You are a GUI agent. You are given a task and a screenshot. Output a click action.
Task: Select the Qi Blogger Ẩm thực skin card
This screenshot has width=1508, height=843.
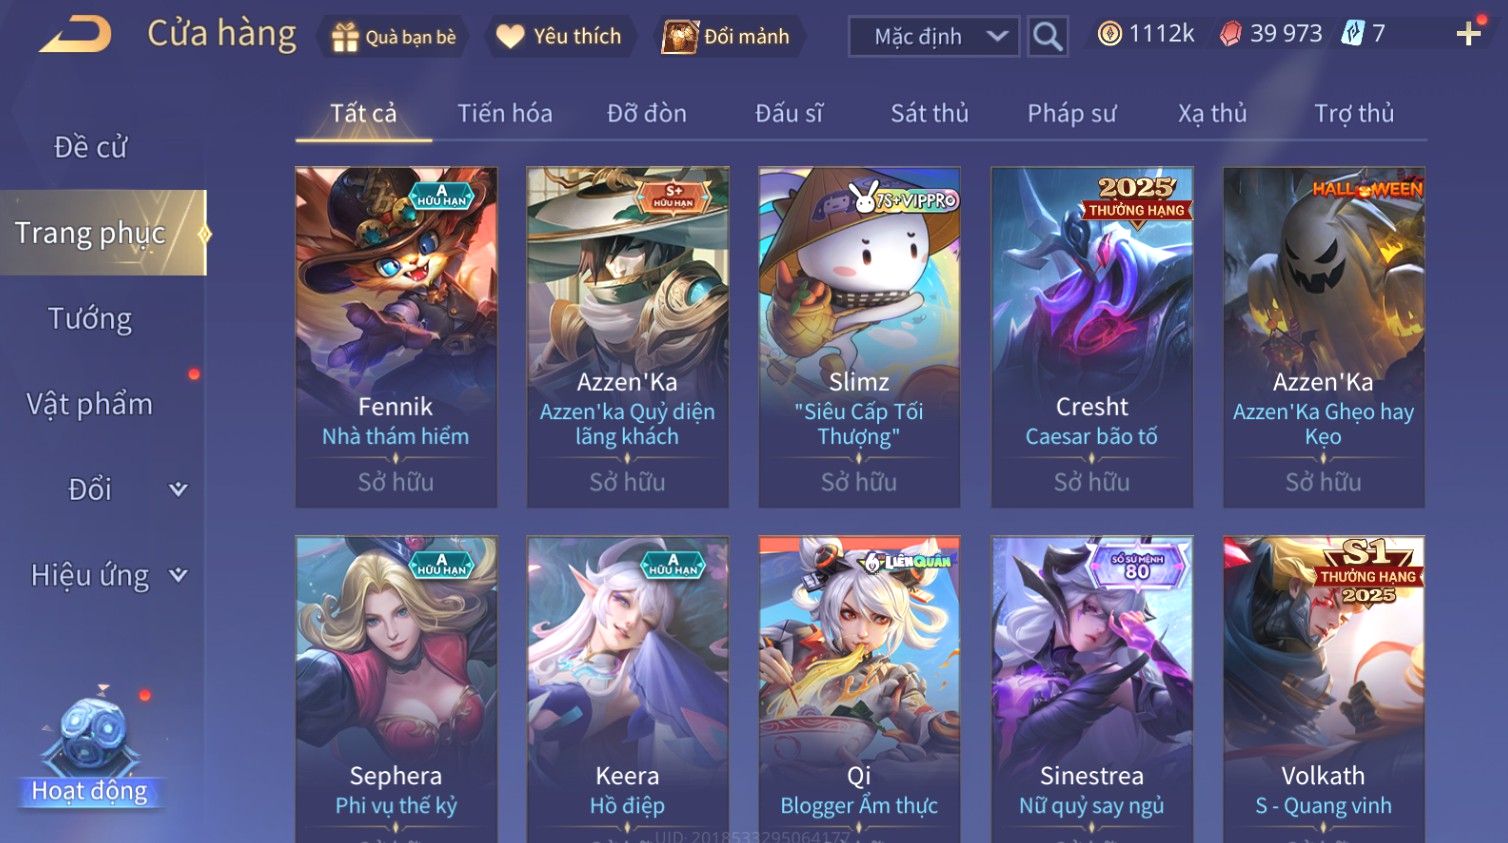point(859,689)
